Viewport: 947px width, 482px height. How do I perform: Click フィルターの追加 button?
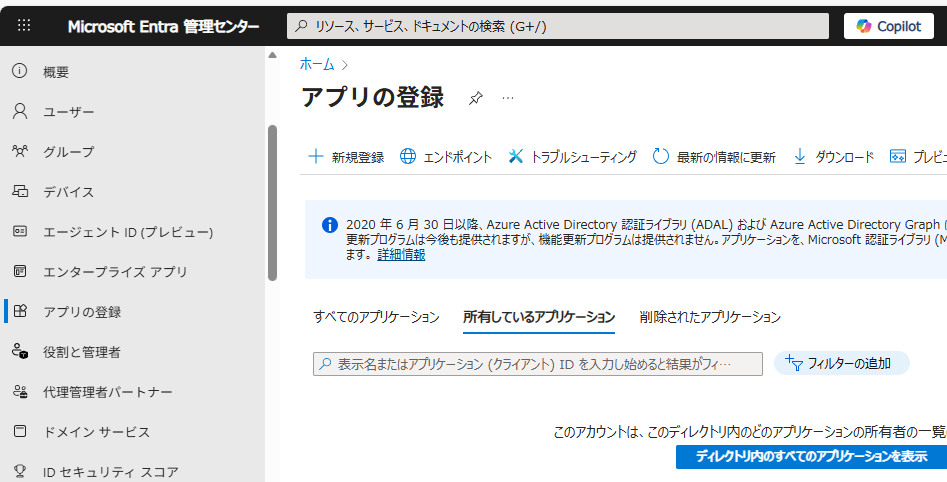(842, 363)
